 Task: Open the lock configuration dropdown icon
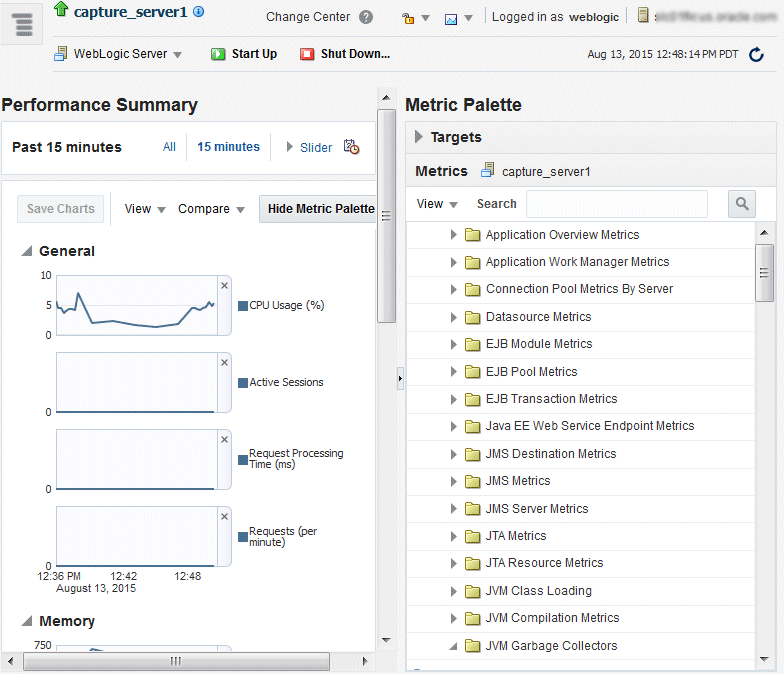416,18
